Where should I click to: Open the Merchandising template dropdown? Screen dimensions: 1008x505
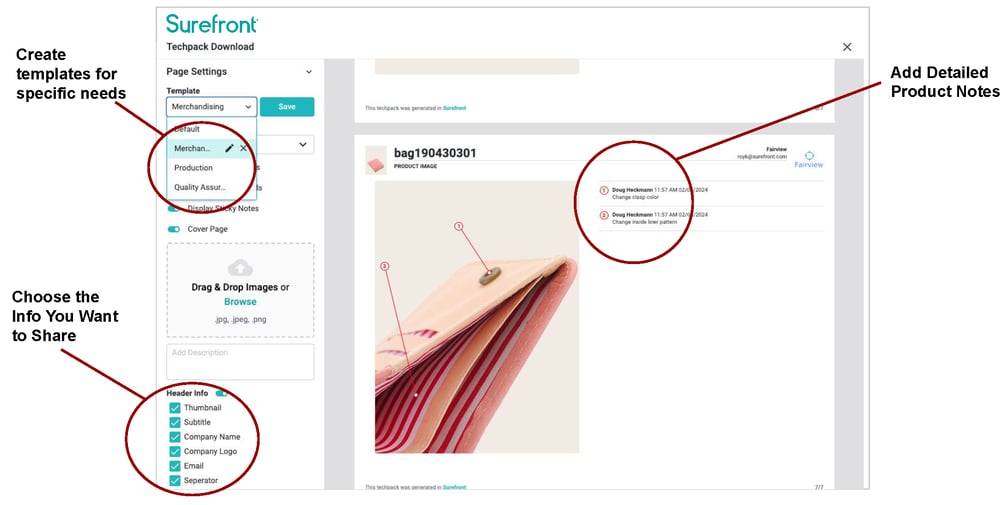[212, 107]
